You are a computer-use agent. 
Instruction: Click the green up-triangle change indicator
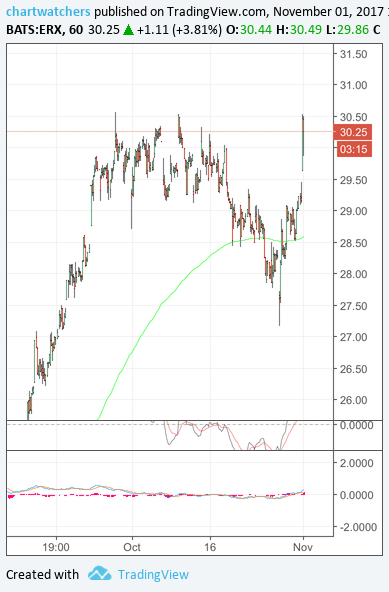[128, 29]
